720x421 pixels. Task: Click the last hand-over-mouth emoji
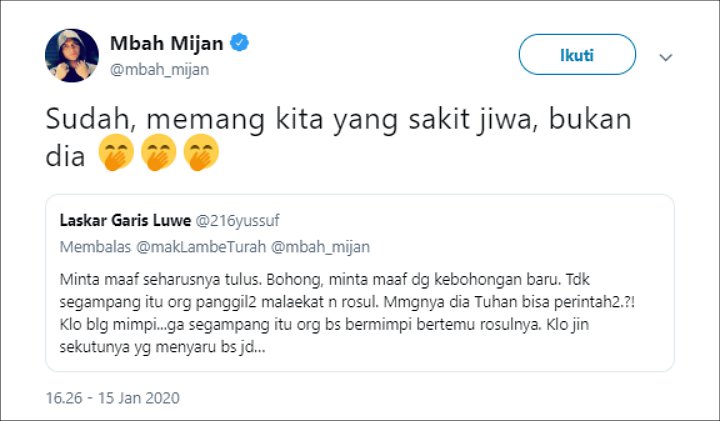point(201,155)
